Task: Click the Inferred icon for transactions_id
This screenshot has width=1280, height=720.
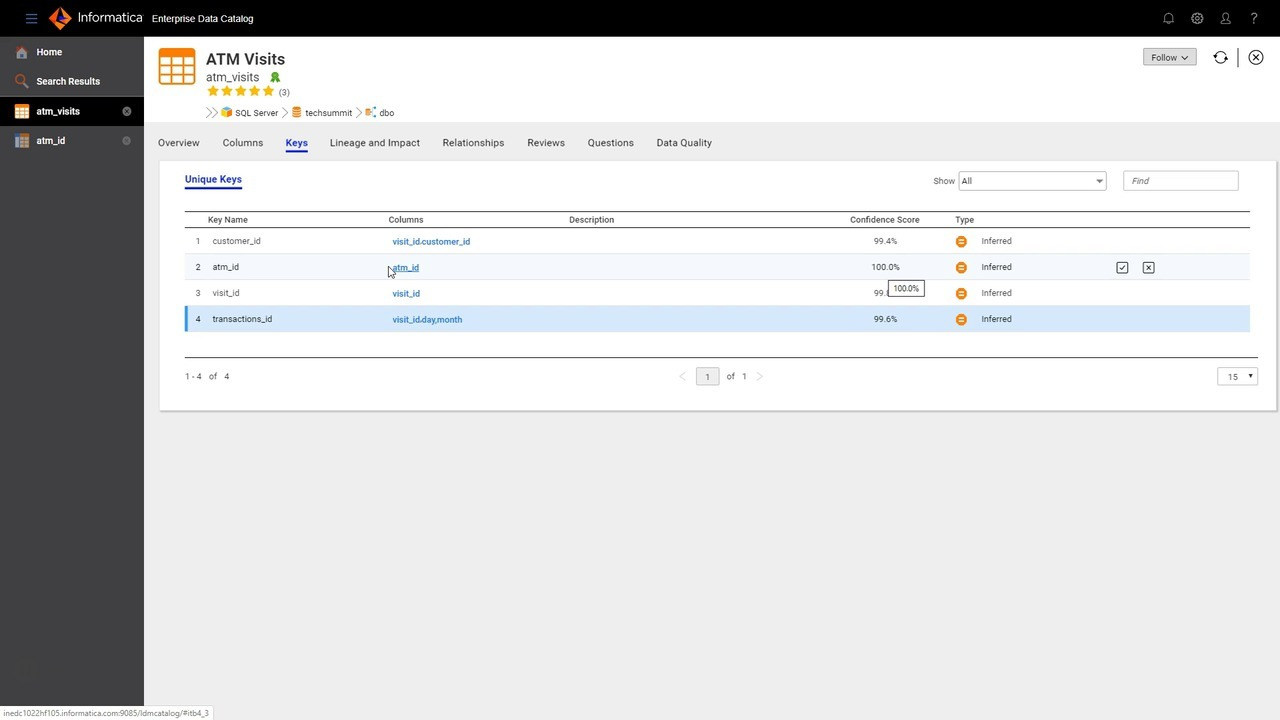Action: click(x=961, y=319)
